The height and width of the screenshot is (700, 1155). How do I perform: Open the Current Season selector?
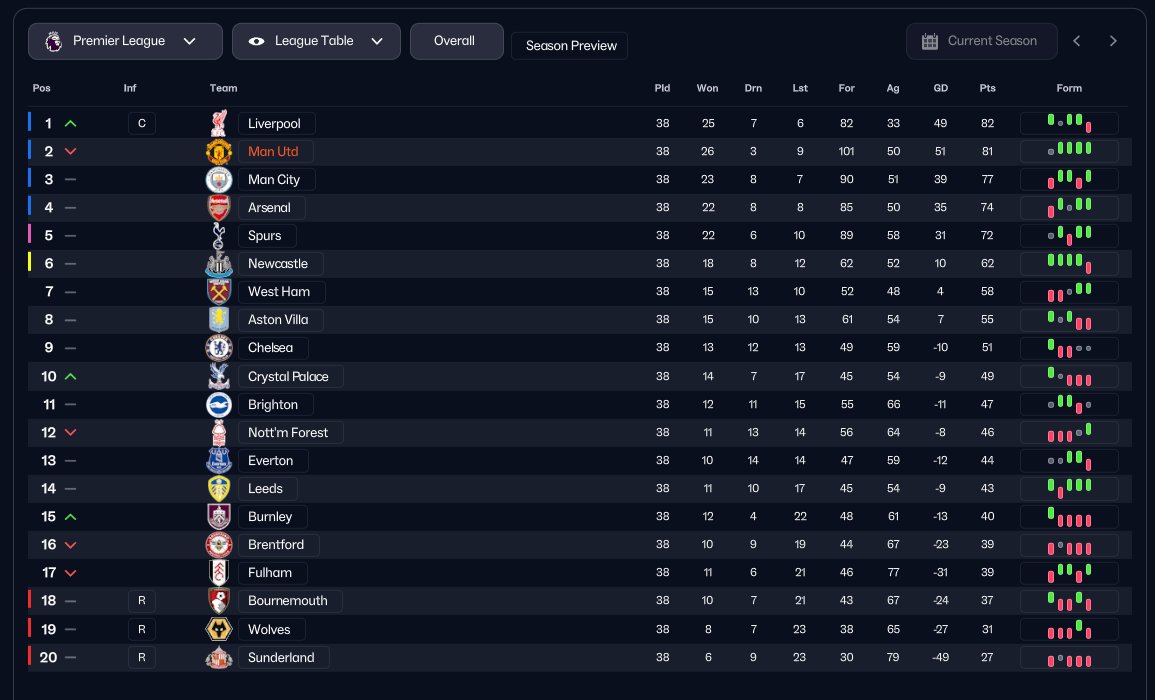point(981,41)
